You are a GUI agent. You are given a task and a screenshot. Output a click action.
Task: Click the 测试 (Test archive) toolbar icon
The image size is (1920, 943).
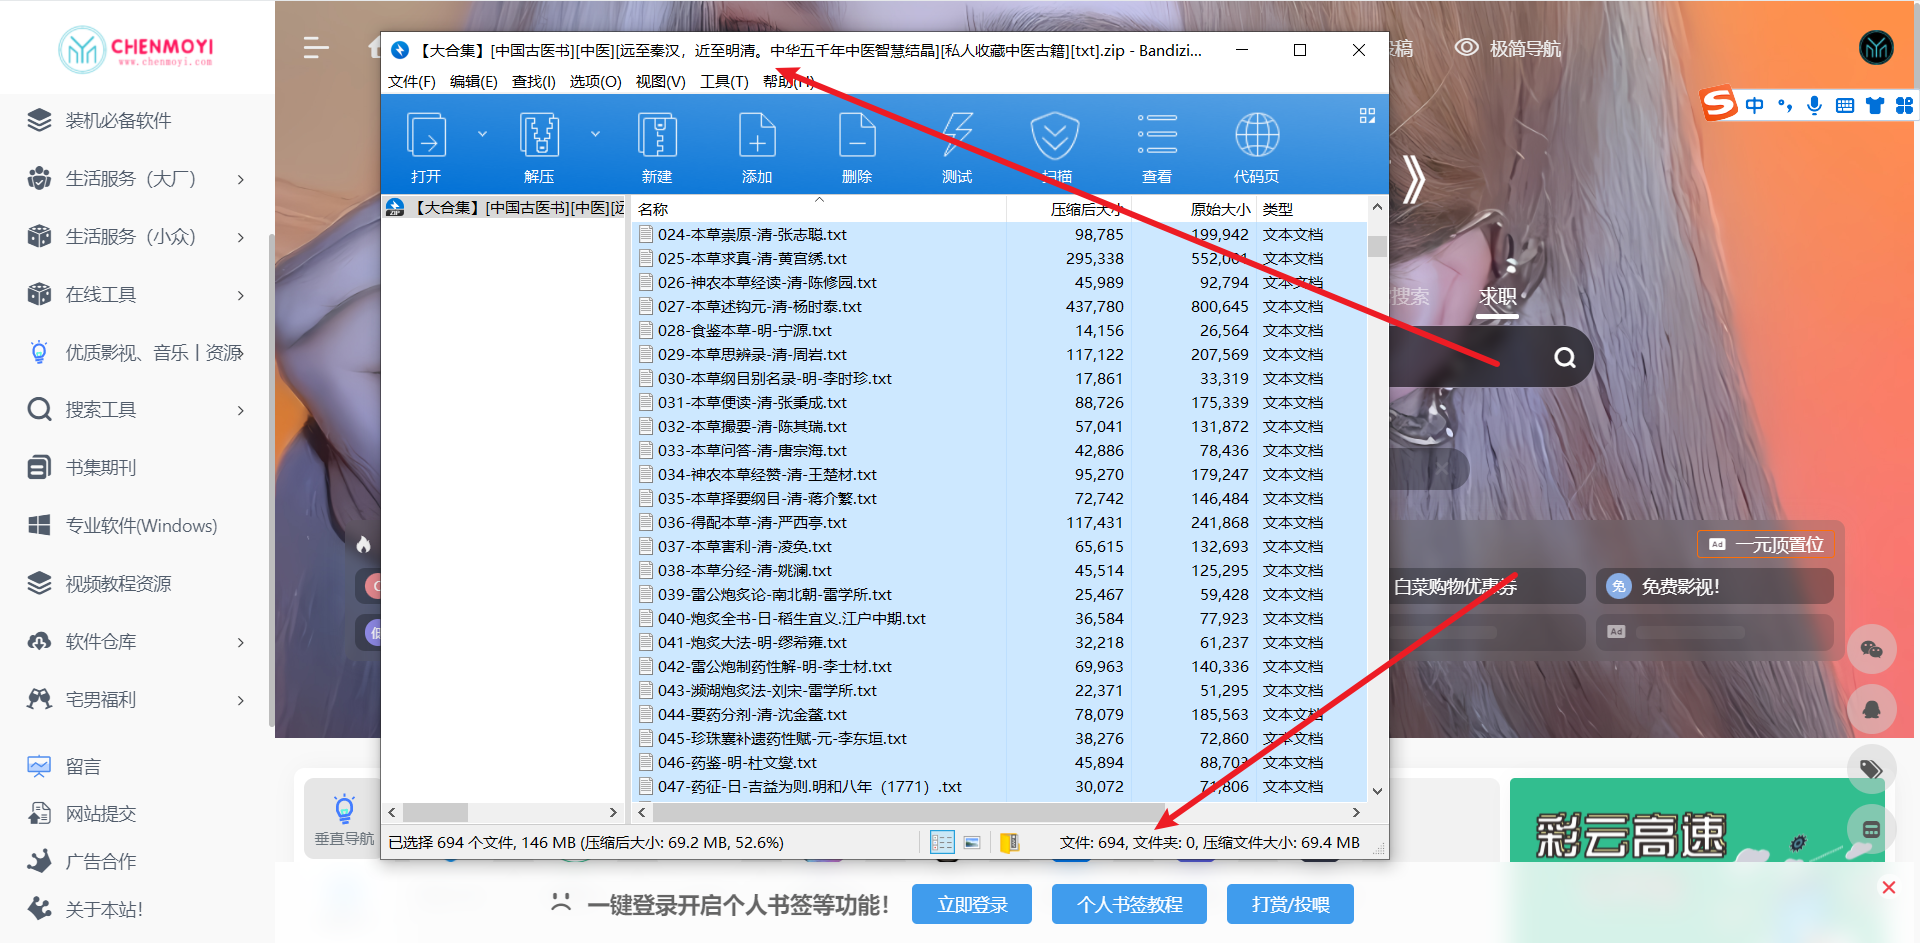coord(956,145)
